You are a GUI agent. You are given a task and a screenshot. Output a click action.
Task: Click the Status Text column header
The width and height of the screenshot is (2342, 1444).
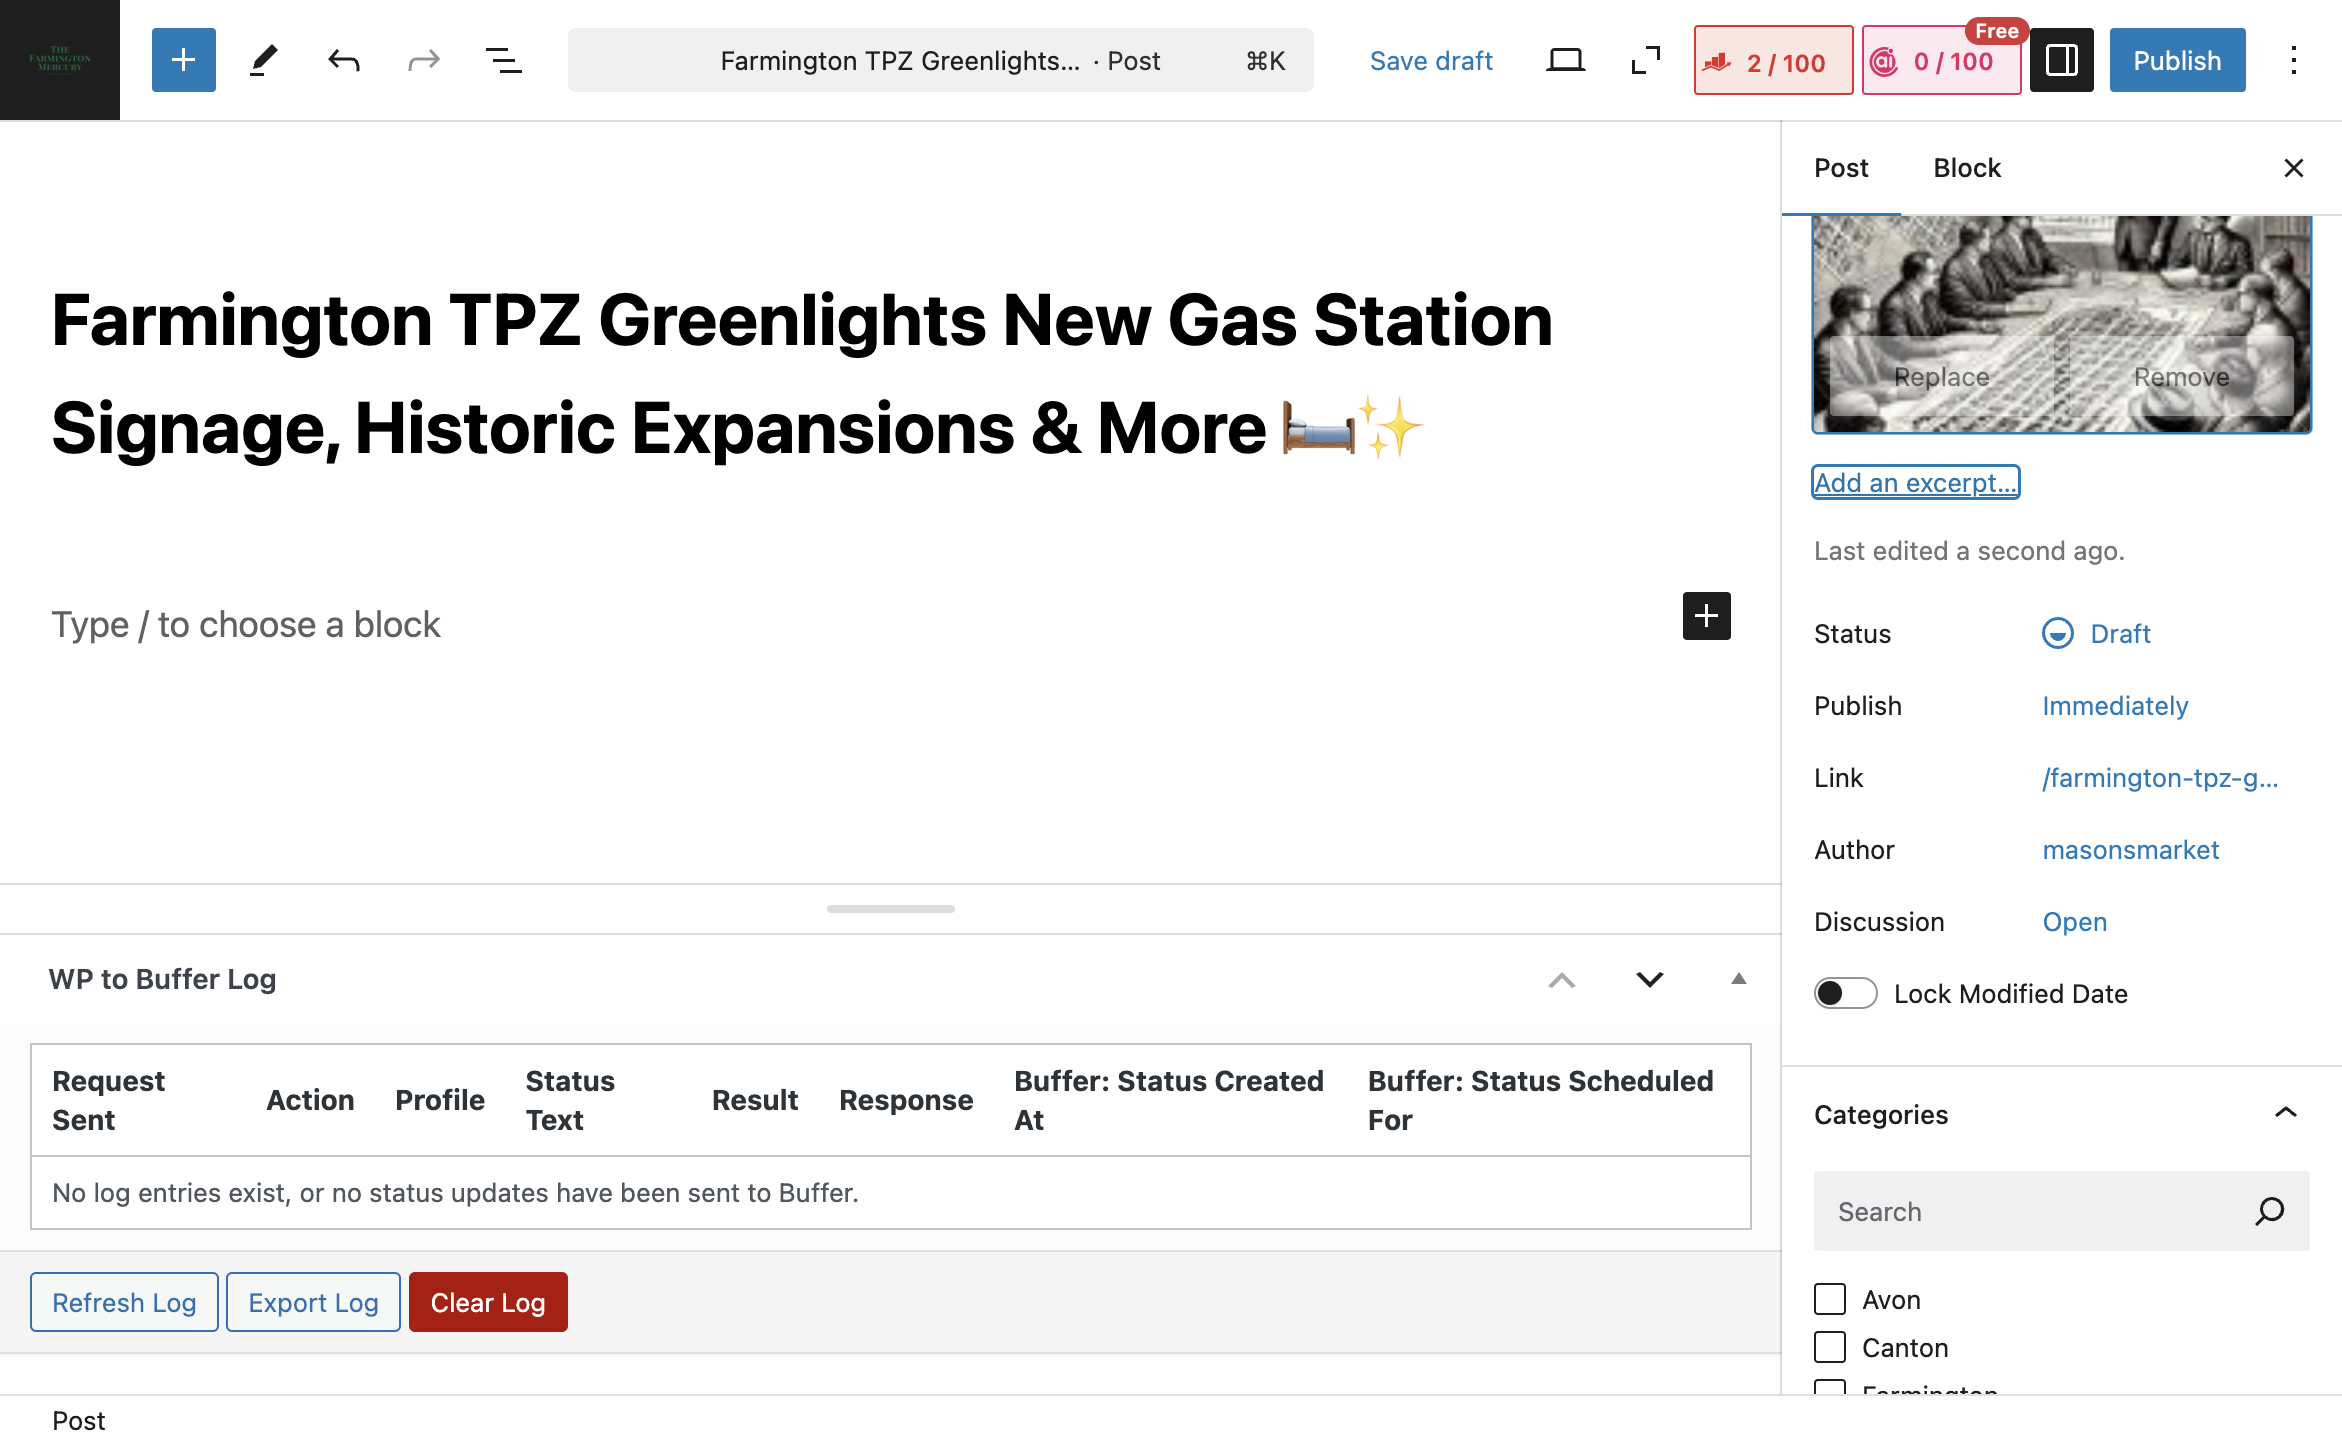point(570,1100)
